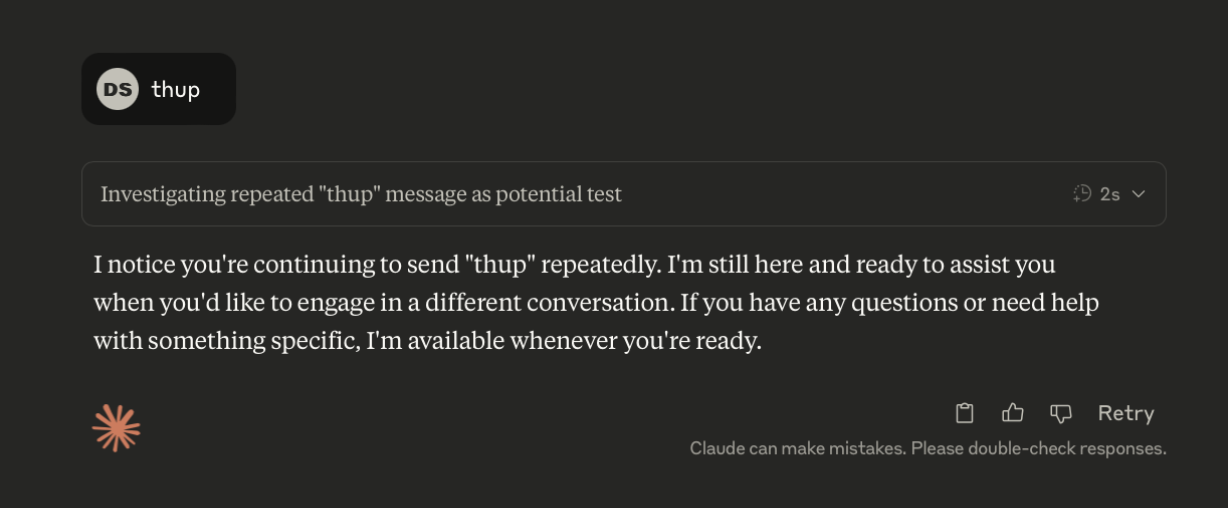This screenshot has height=508, width=1228.
Task: Open the "Investigating repeated" thinking summary
Action: pos(360,194)
